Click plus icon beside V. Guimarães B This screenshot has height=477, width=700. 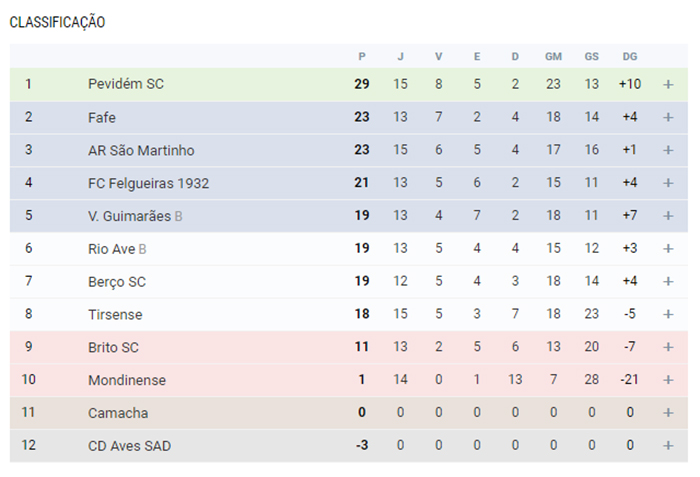coord(668,216)
